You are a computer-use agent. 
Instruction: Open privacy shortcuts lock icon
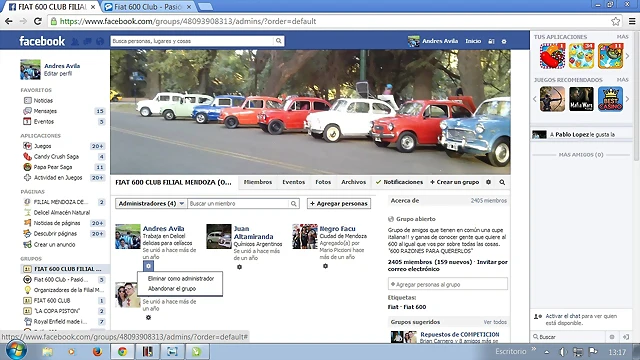tap(491, 41)
